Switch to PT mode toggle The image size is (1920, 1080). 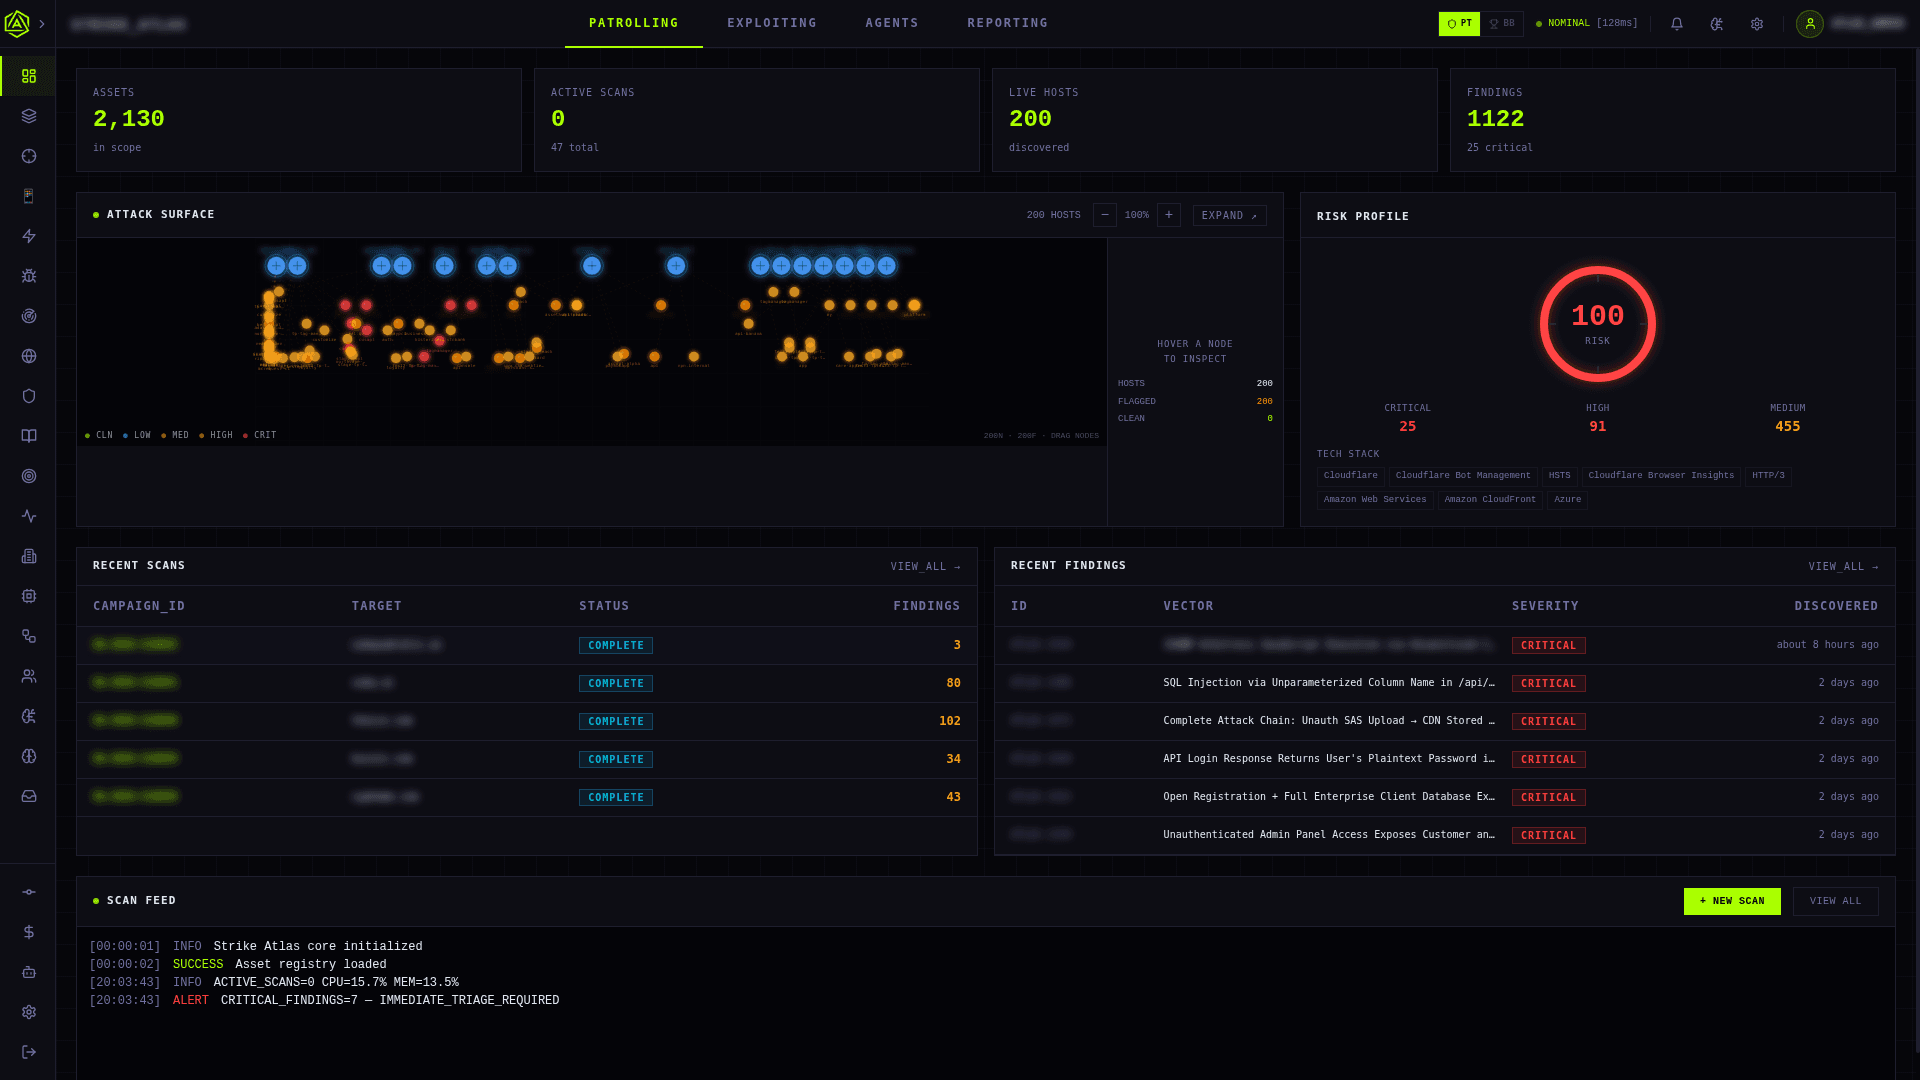point(1459,24)
